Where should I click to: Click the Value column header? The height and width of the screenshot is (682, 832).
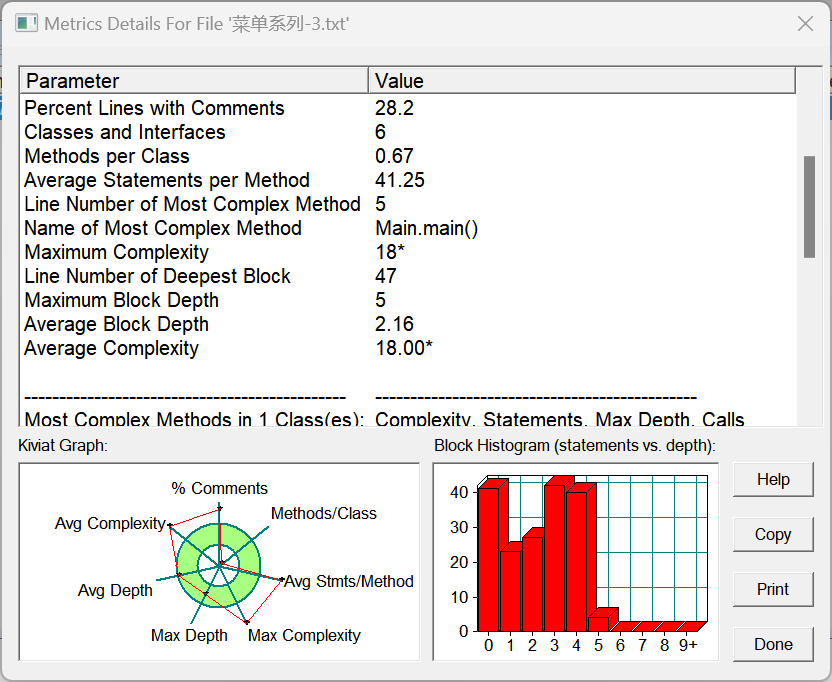coord(582,81)
